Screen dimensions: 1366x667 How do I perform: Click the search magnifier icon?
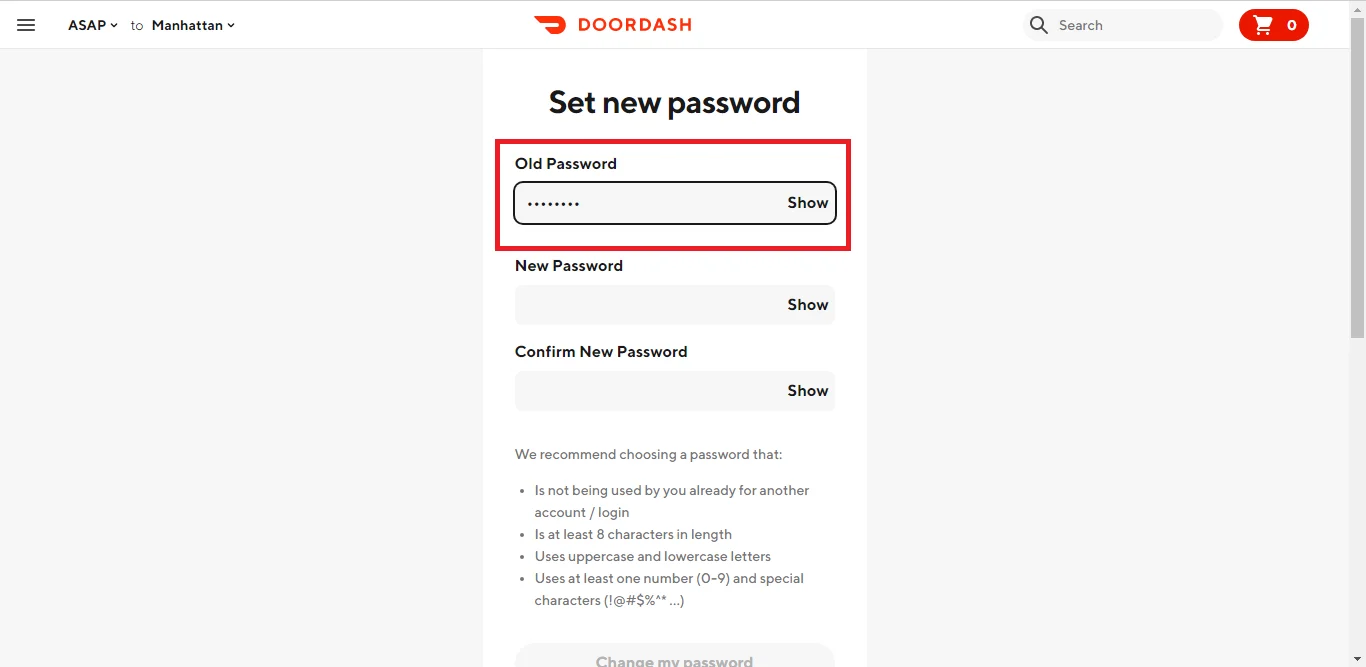click(1039, 25)
